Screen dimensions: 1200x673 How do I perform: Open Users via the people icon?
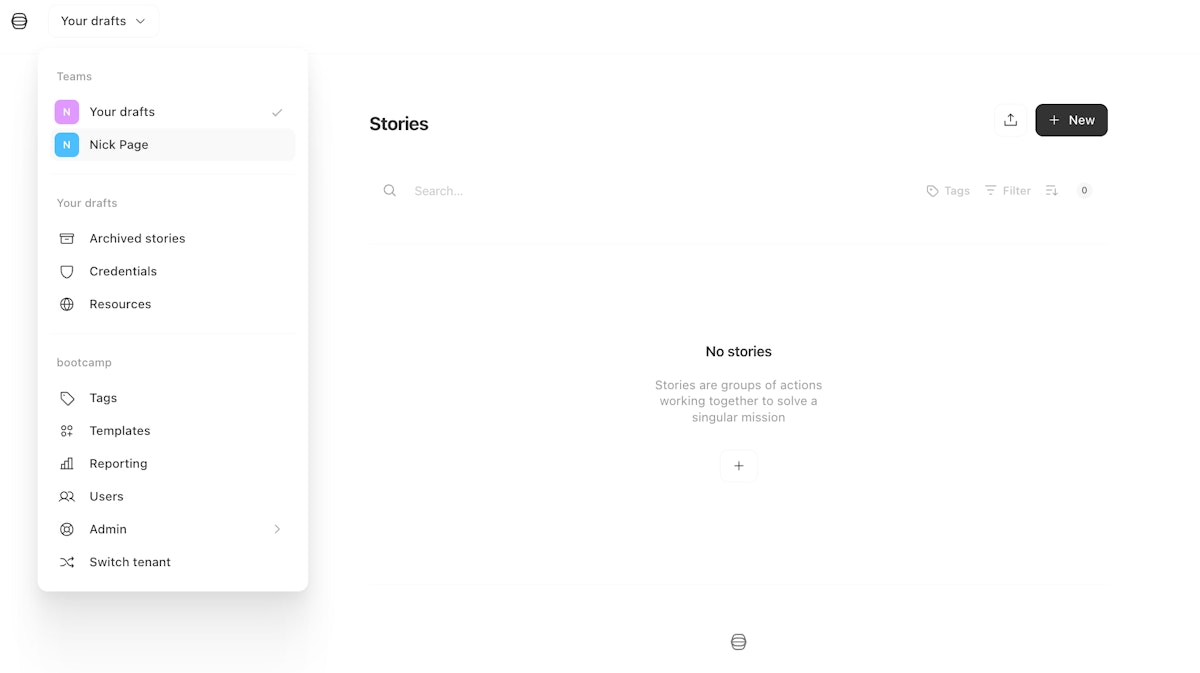pyautogui.click(x=67, y=497)
